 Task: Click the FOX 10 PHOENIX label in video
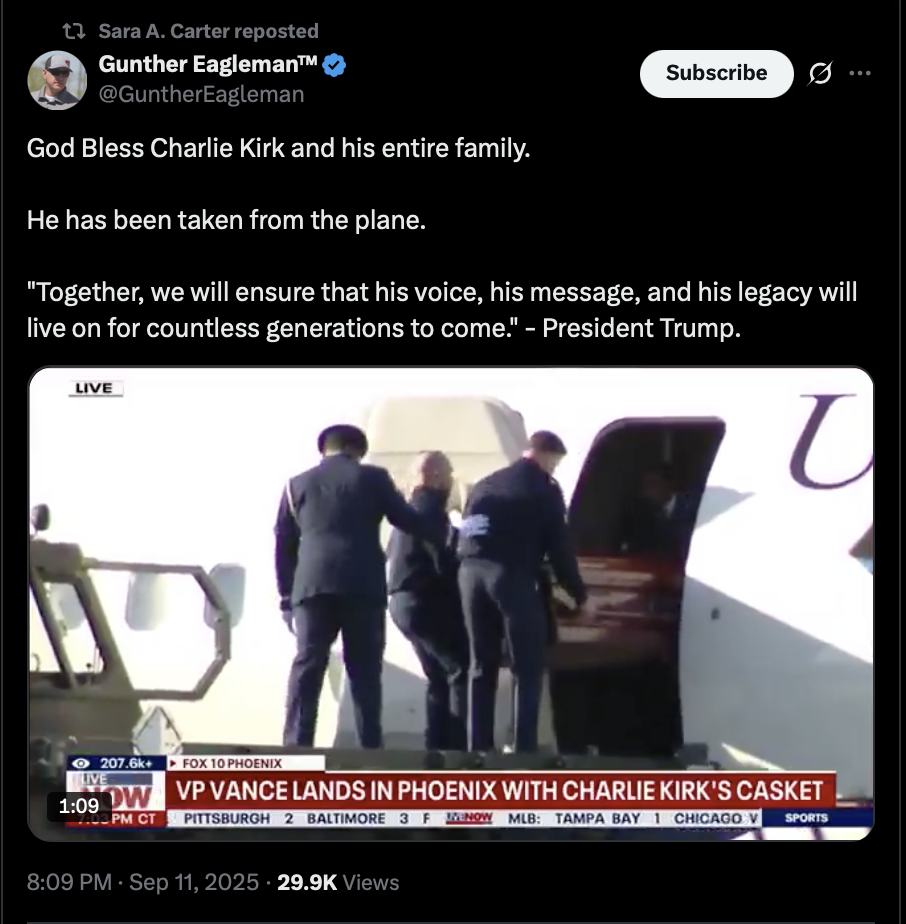[232, 763]
